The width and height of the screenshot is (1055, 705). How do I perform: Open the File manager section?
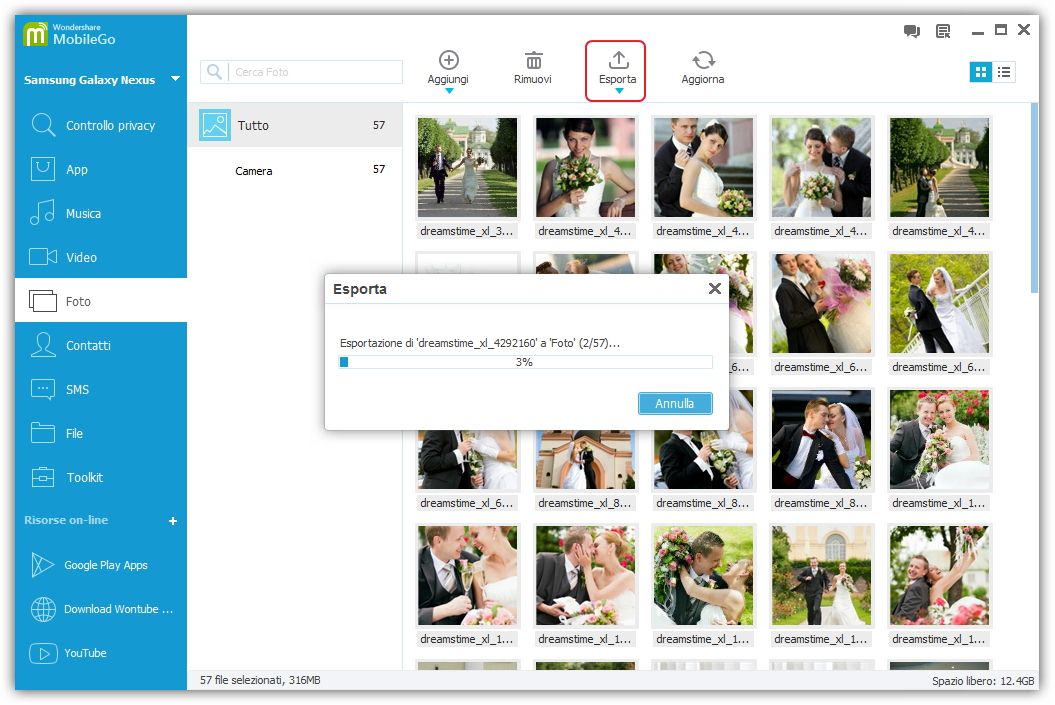[101, 433]
